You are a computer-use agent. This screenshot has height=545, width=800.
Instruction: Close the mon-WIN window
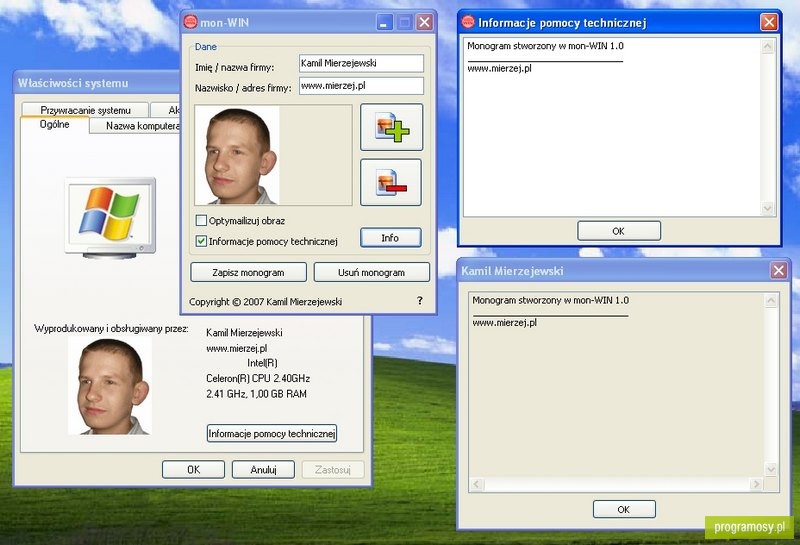(424, 22)
